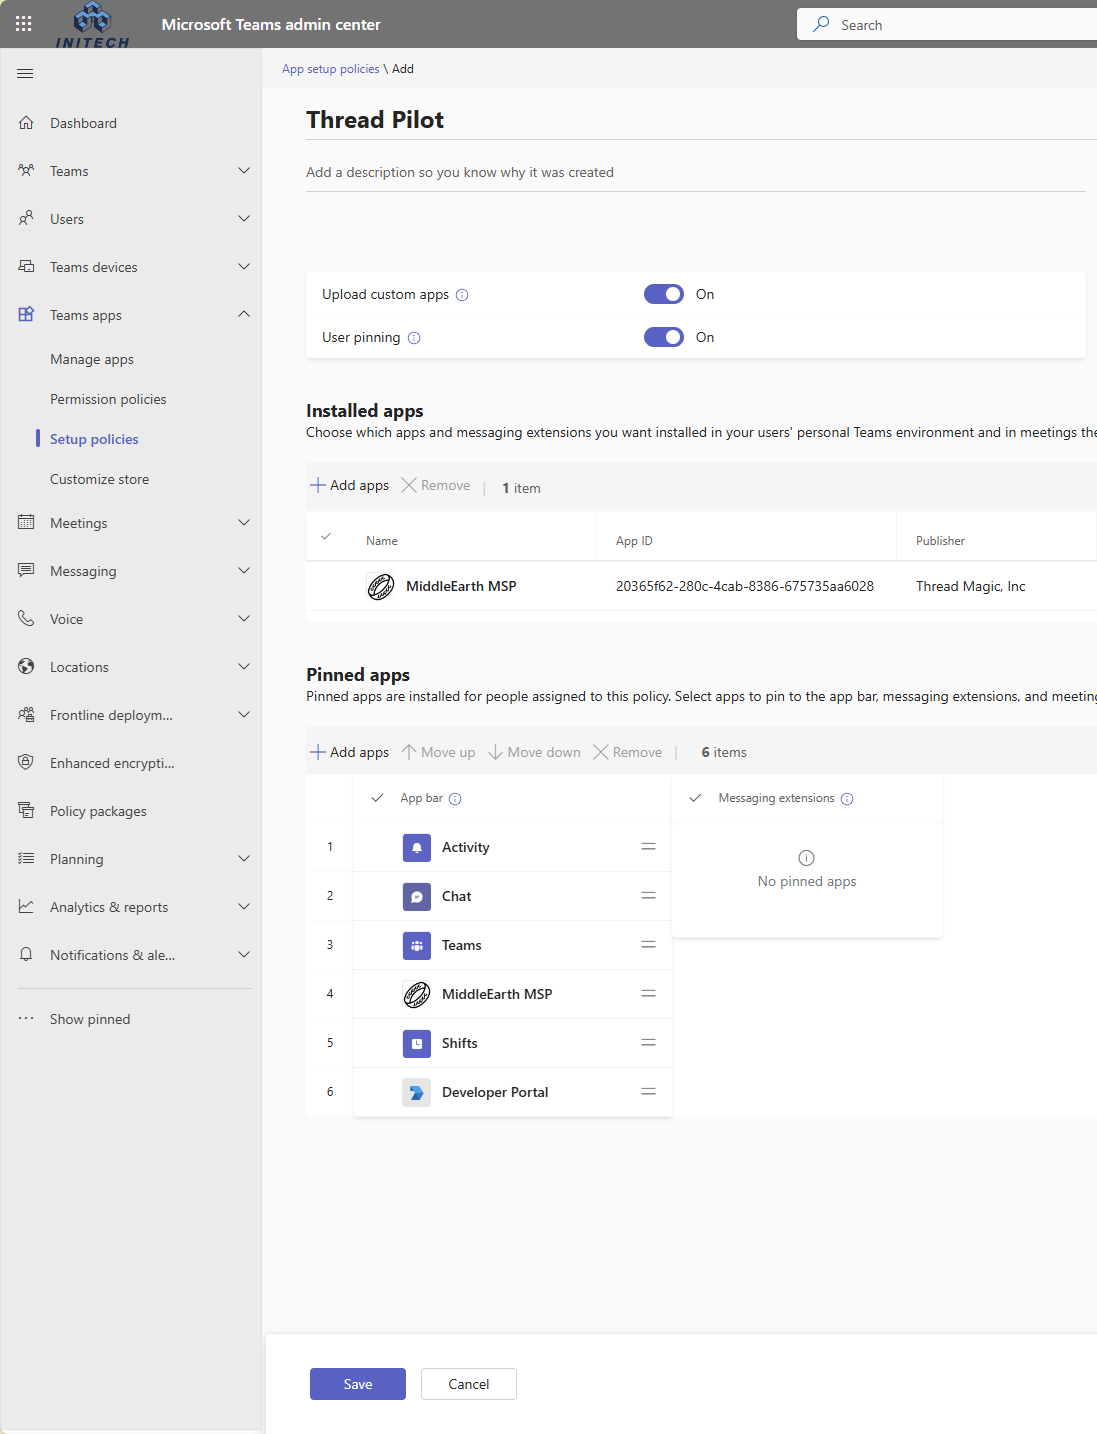1097x1434 pixels.
Task: Click the Initech logo
Action: (92, 25)
